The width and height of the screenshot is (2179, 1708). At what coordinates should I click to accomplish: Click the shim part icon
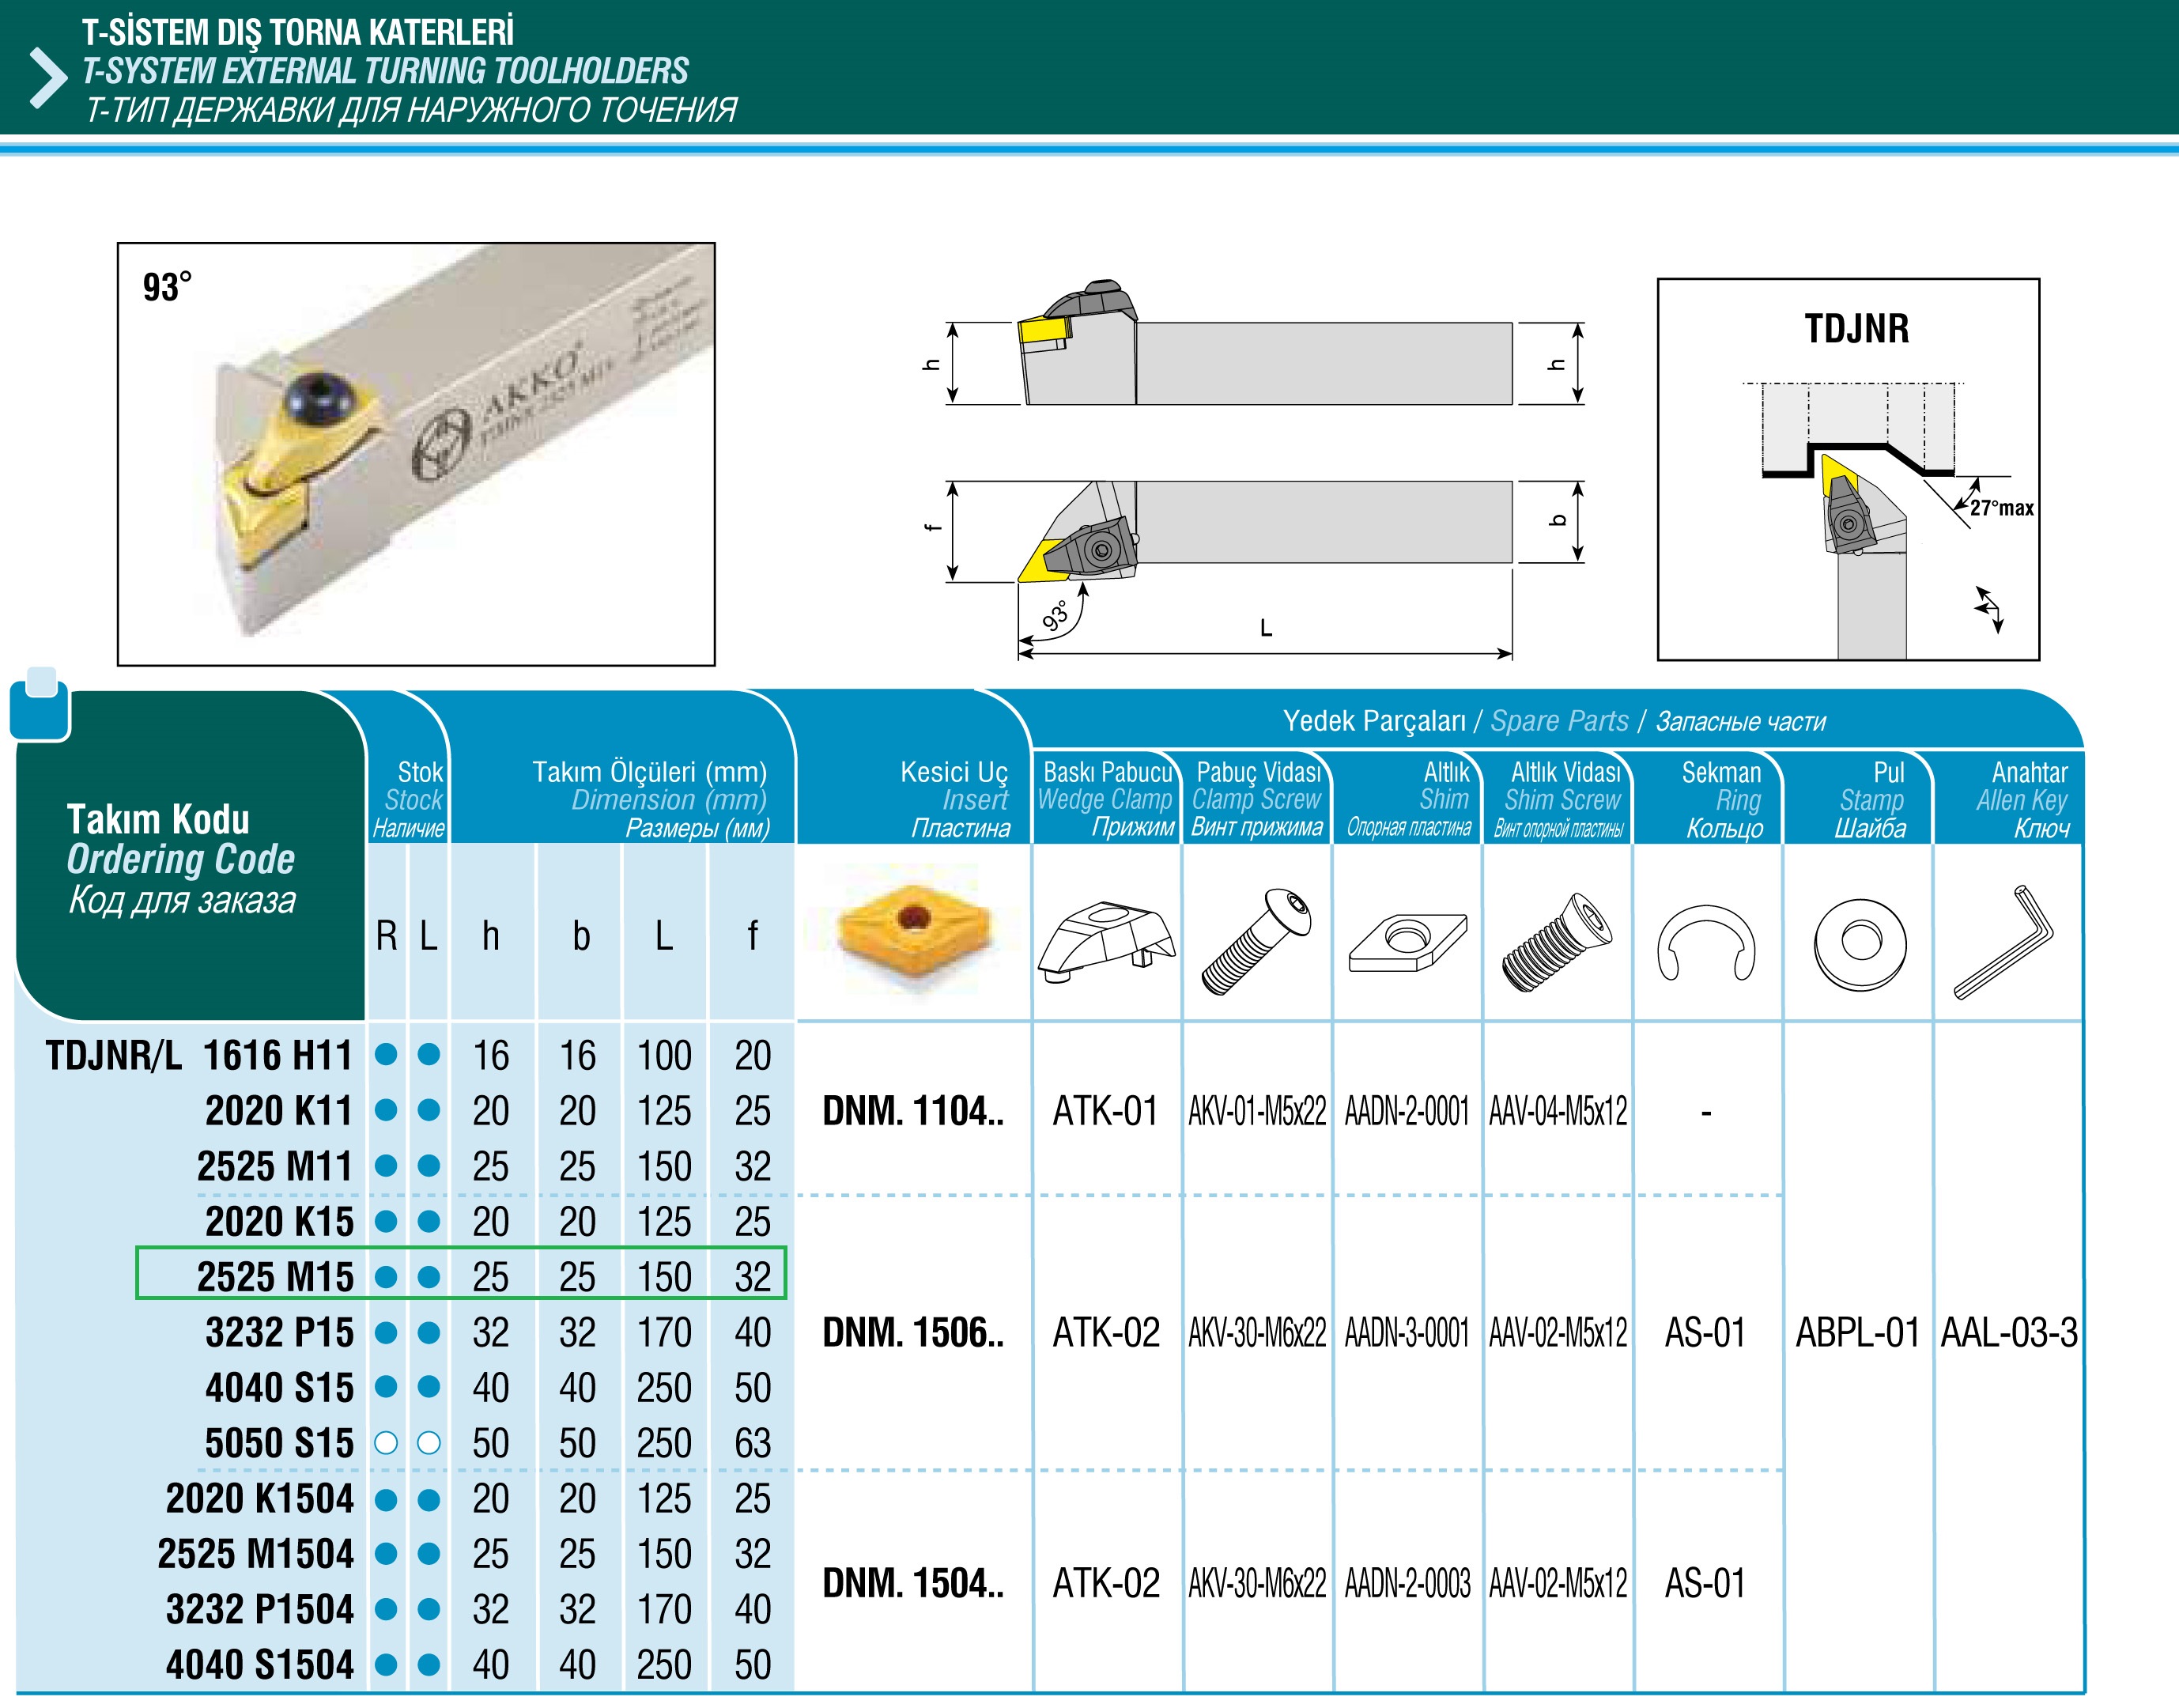point(1407,942)
